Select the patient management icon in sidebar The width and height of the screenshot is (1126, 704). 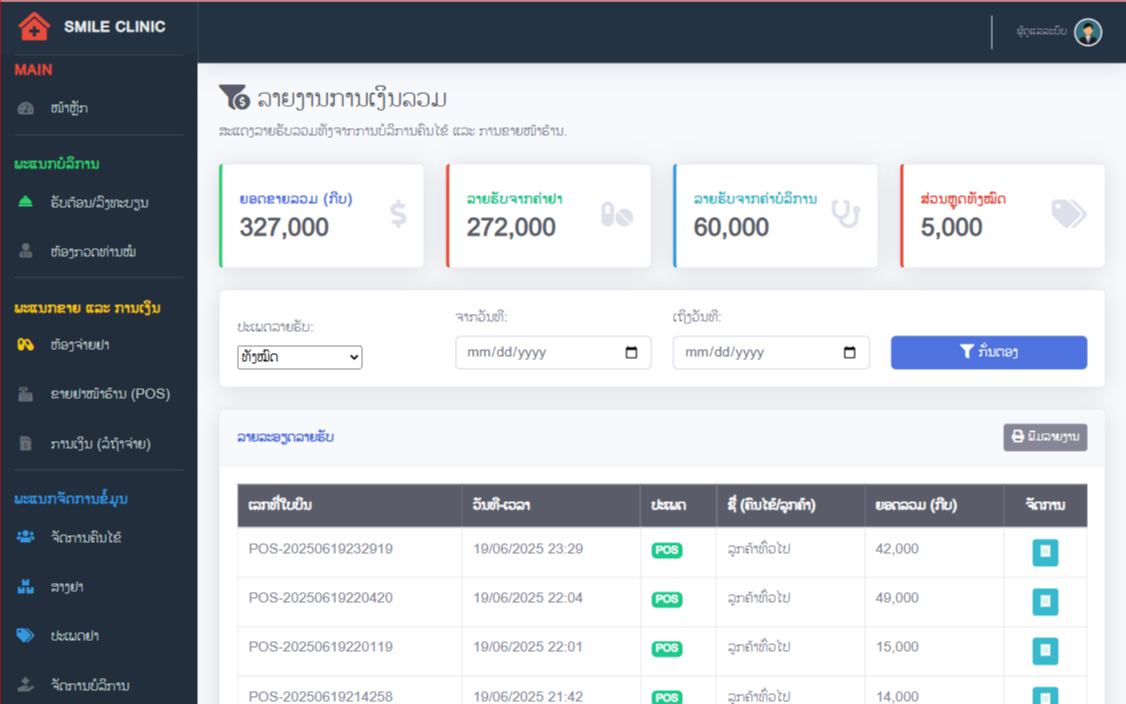coord(27,538)
